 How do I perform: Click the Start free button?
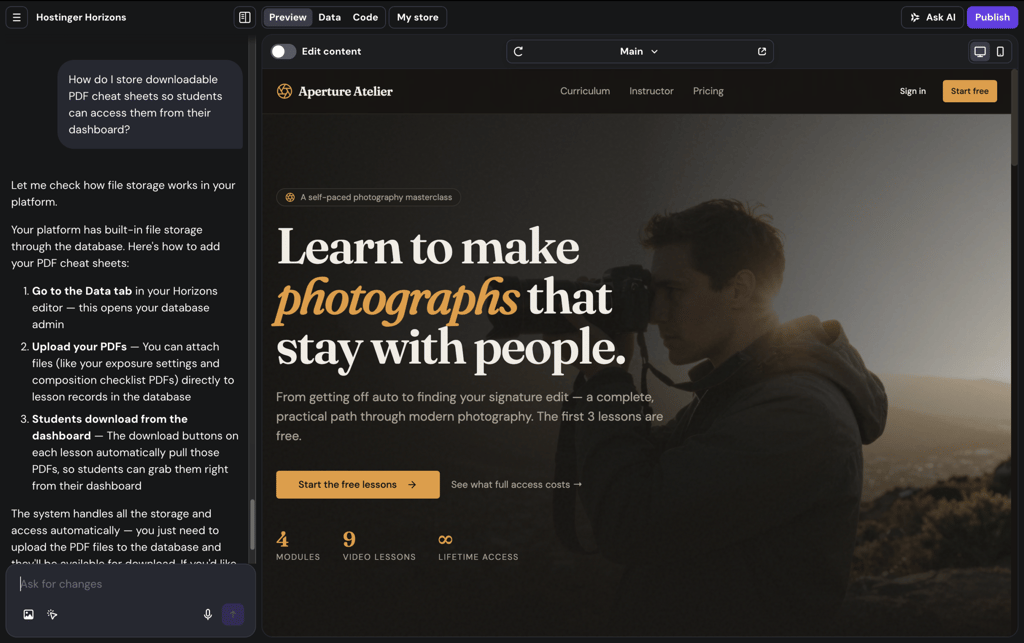[969, 91]
